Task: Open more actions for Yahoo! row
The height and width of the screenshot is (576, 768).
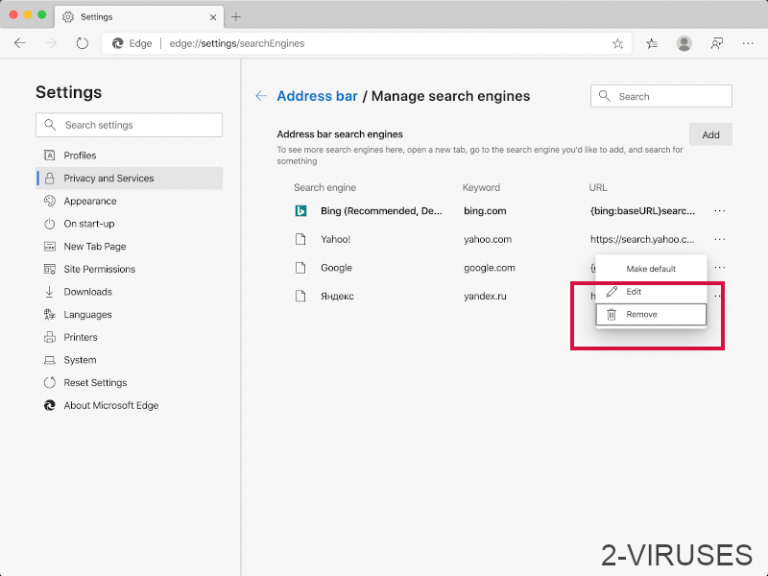Action: point(719,240)
